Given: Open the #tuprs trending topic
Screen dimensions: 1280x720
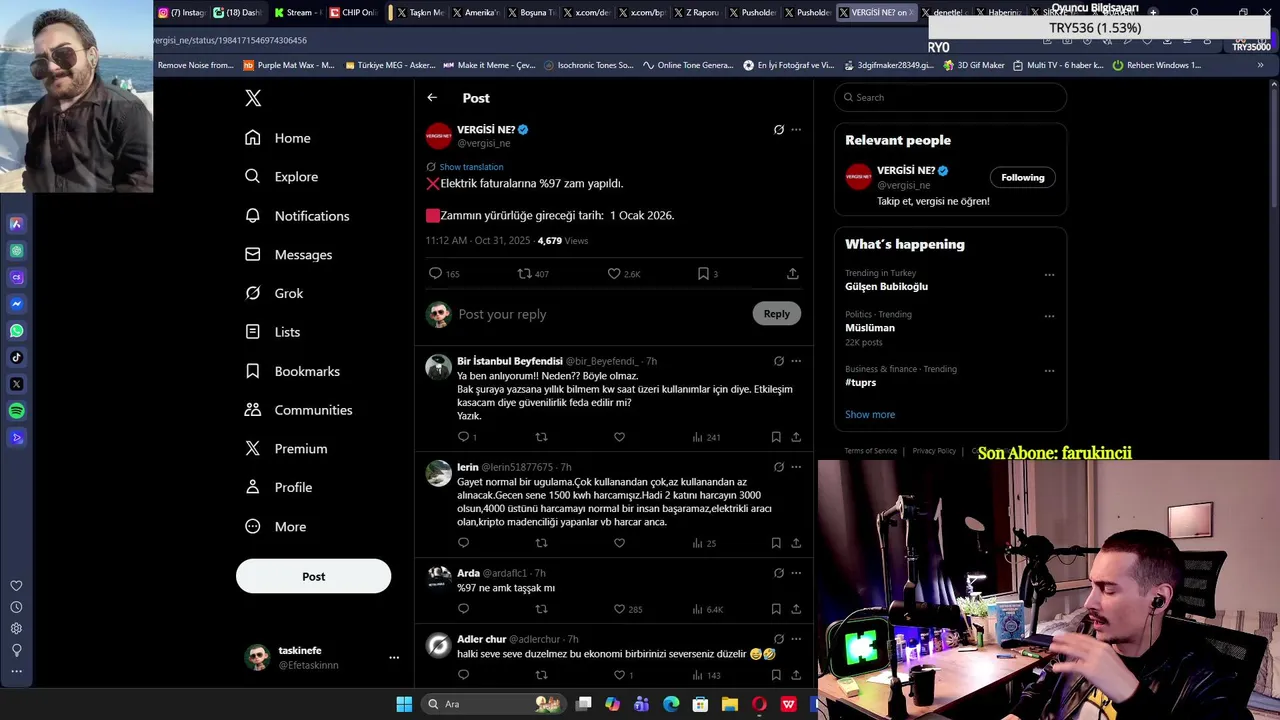Looking at the screenshot, I should [860, 382].
